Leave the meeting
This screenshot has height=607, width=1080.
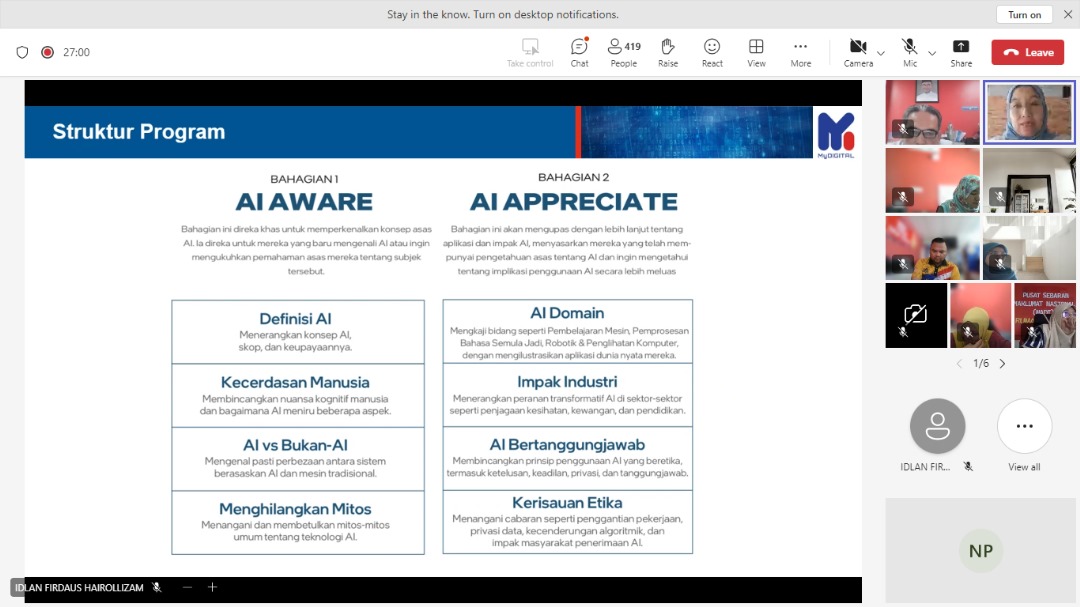(x=1027, y=52)
